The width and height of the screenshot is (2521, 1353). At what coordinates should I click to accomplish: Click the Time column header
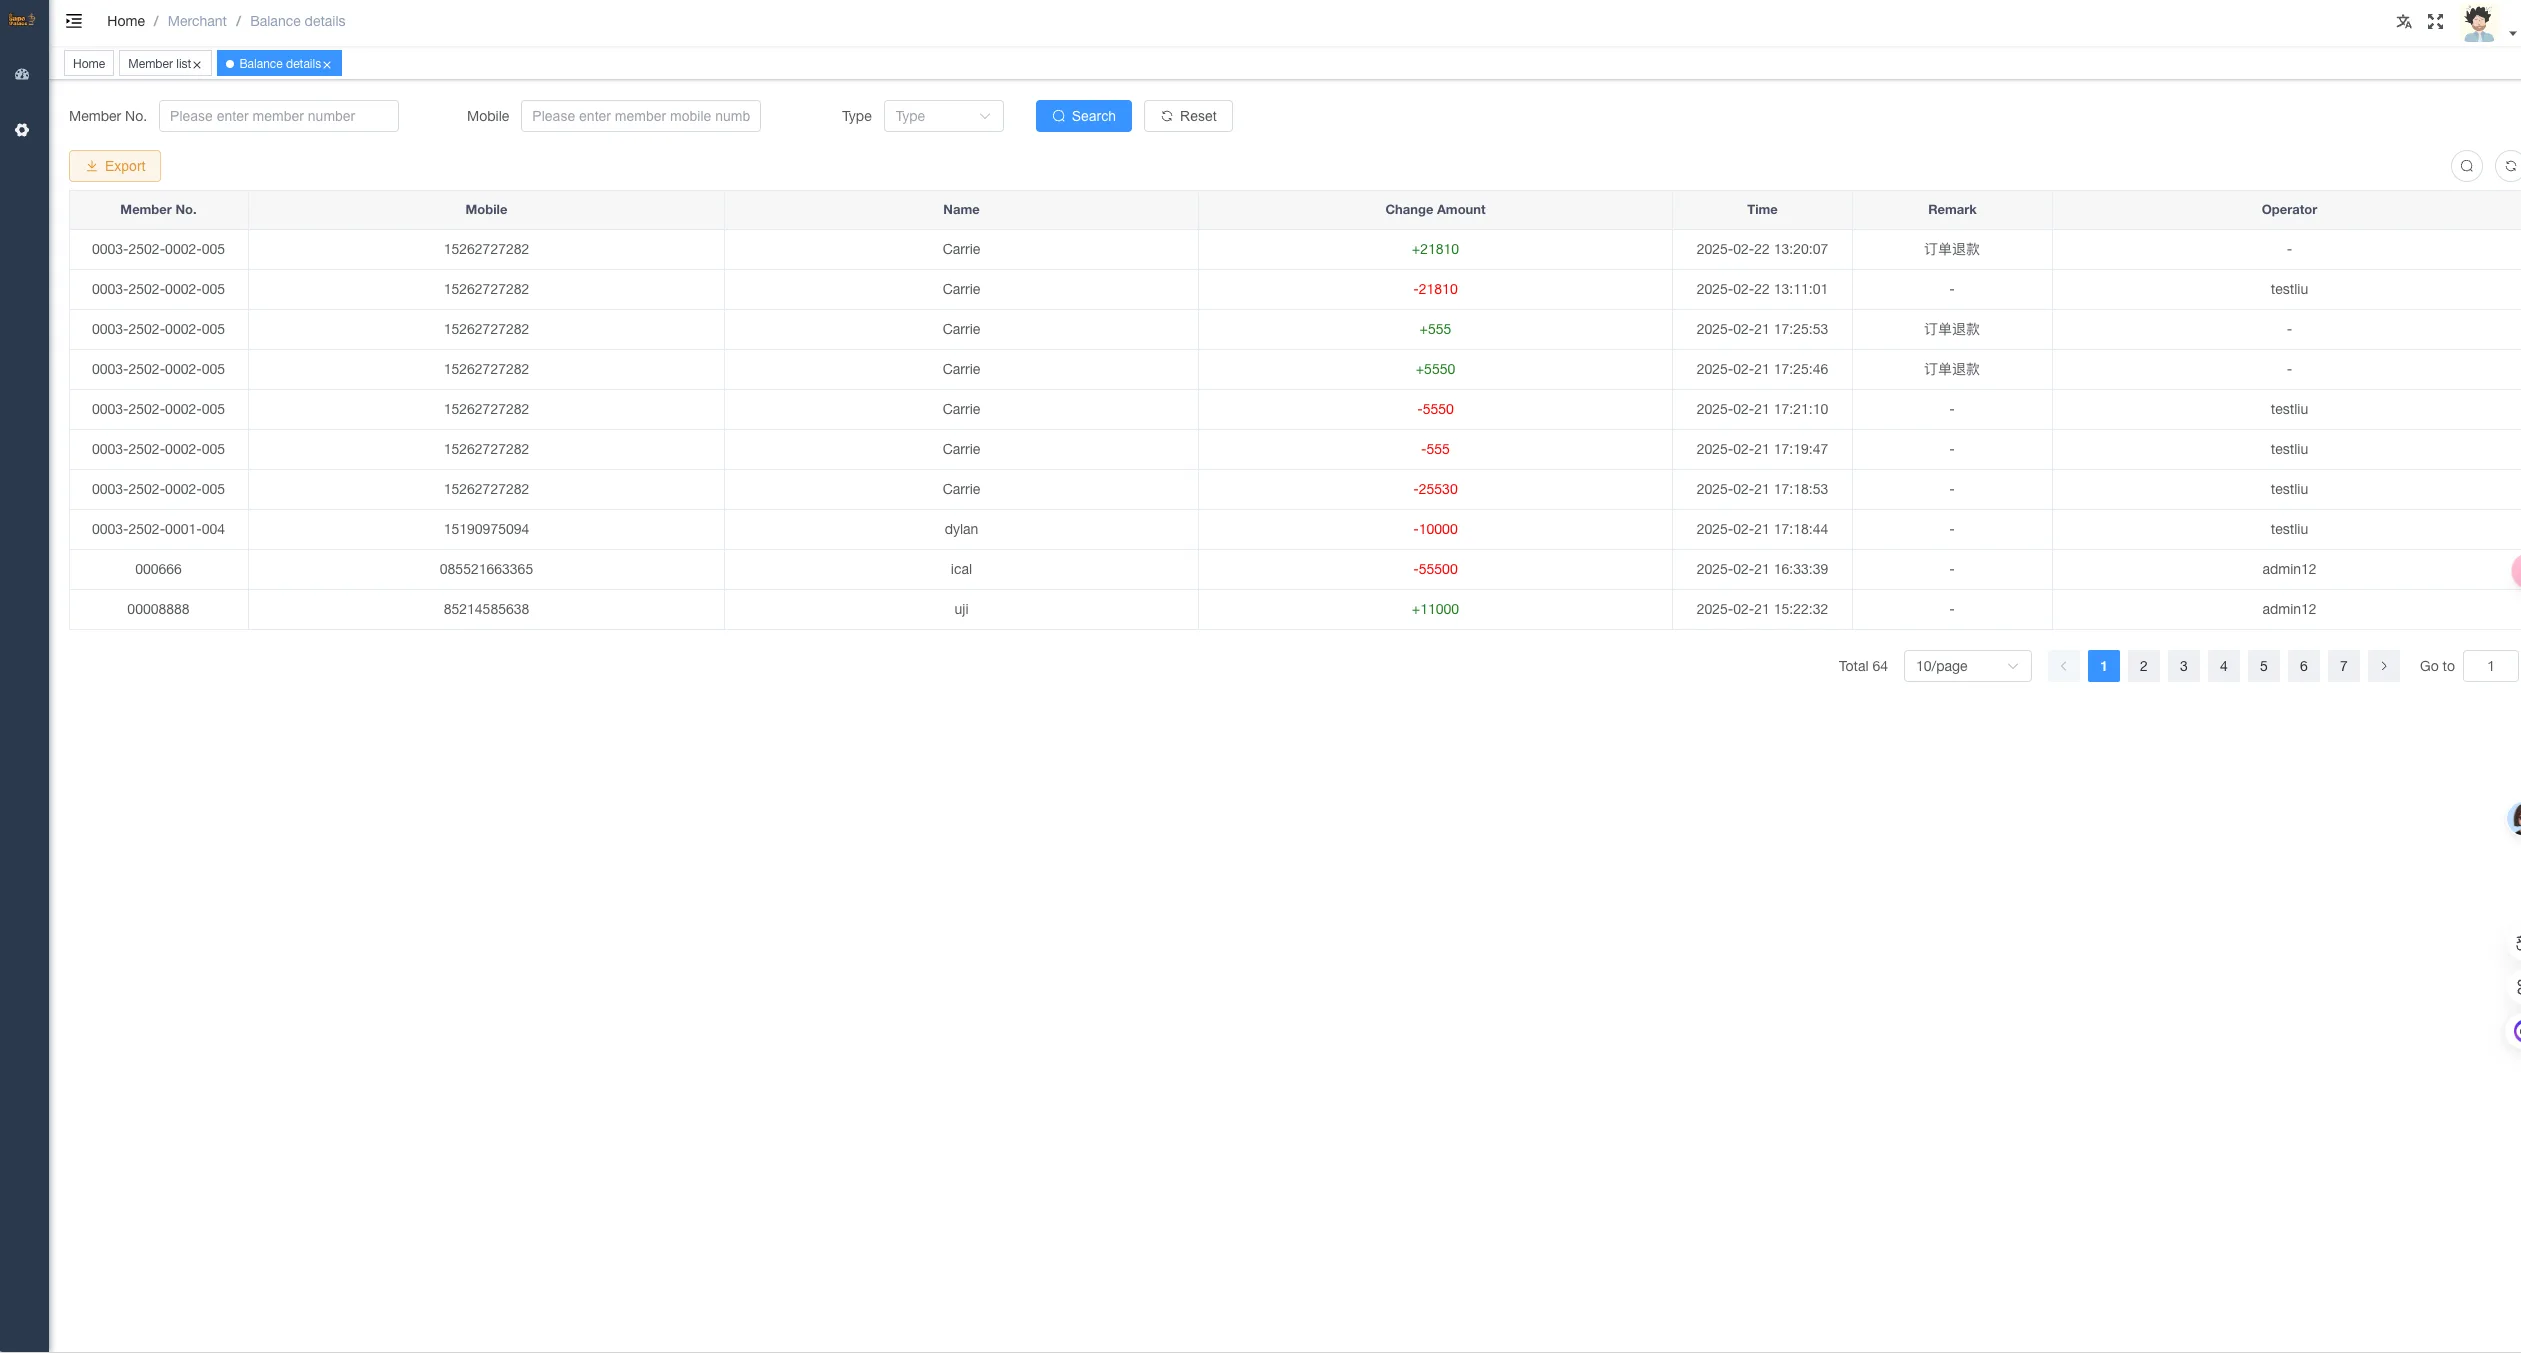tap(1762, 210)
